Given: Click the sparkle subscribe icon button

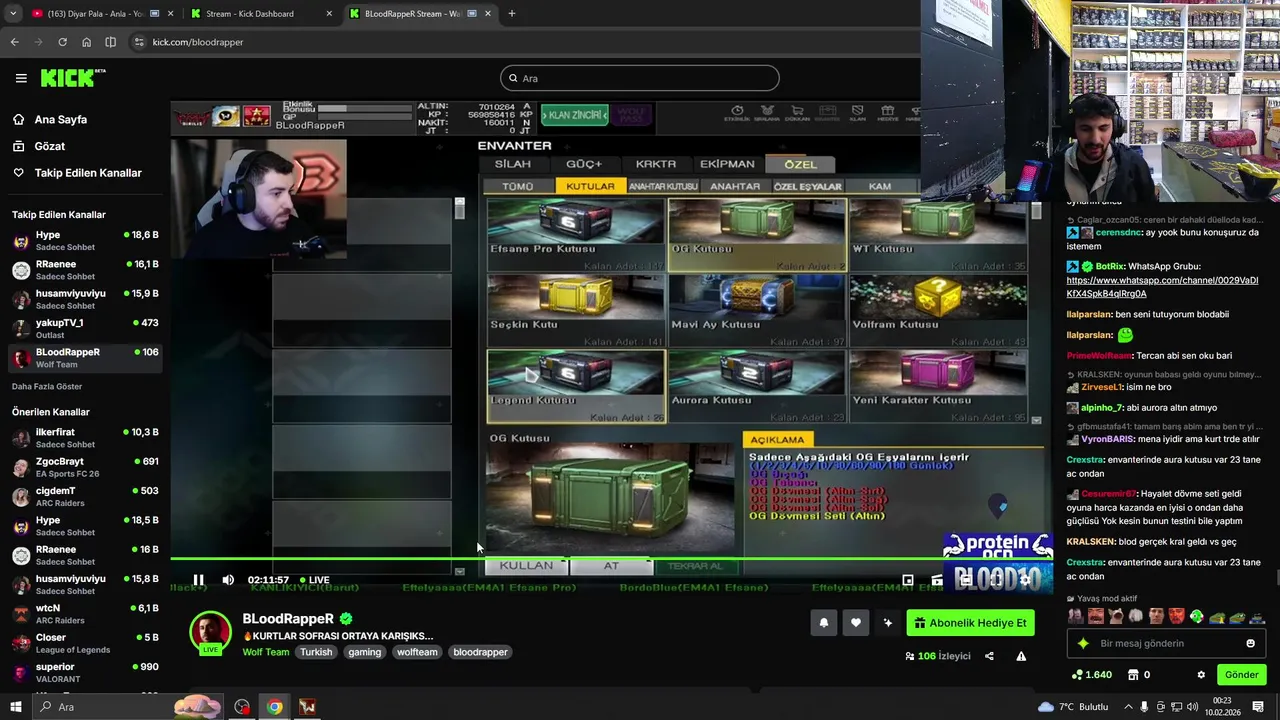Looking at the screenshot, I should pos(888,623).
